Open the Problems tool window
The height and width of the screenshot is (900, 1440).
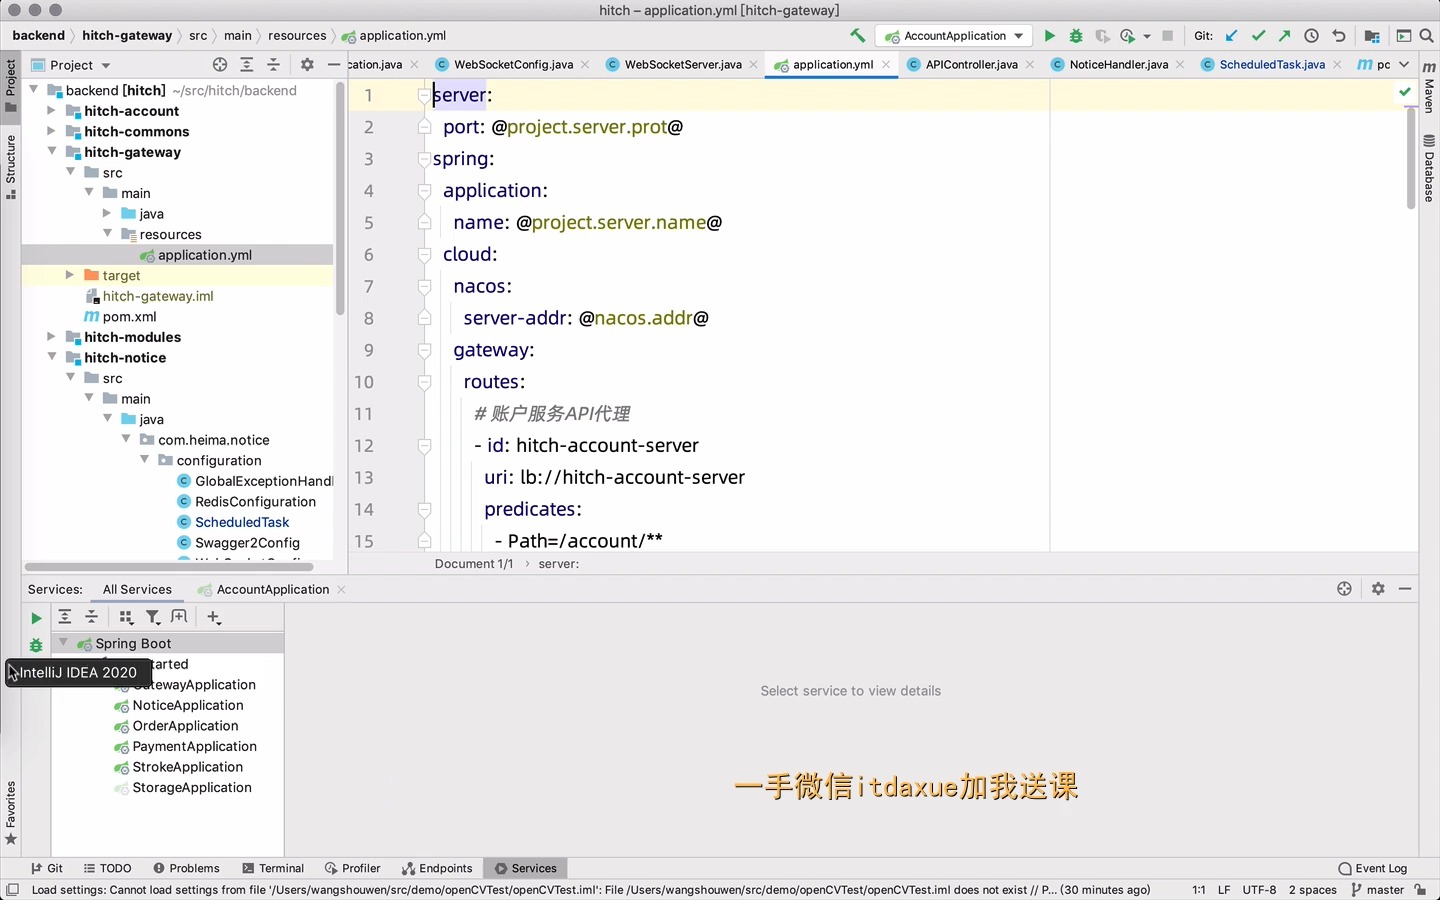(x=186, y=868)
